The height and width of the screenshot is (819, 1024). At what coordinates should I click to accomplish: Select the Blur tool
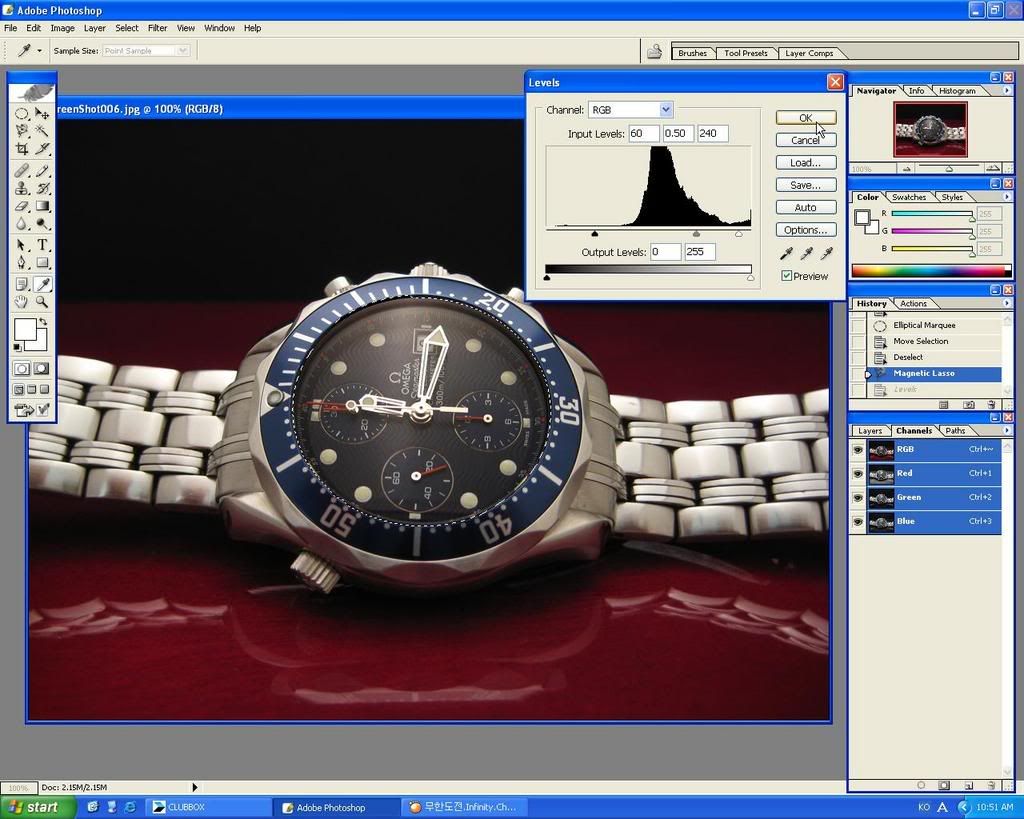pyautogui.click(x=22, y=224)
